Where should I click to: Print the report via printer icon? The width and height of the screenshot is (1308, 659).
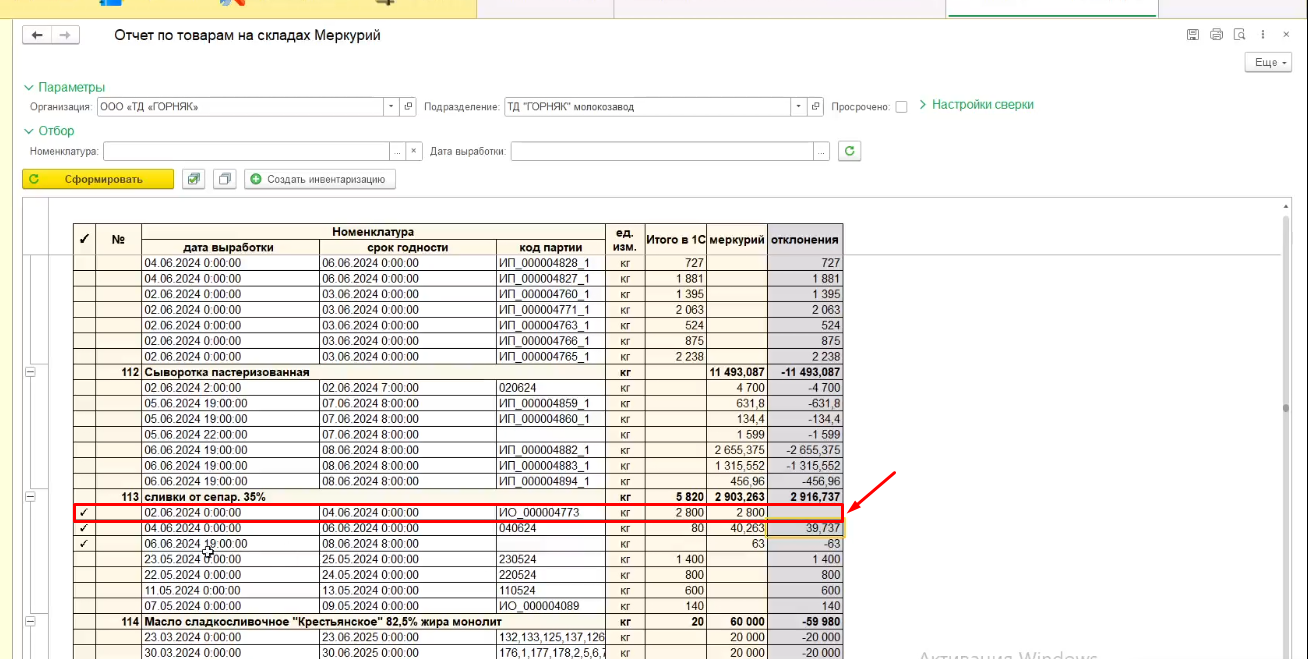click(x=1216, y=35)
